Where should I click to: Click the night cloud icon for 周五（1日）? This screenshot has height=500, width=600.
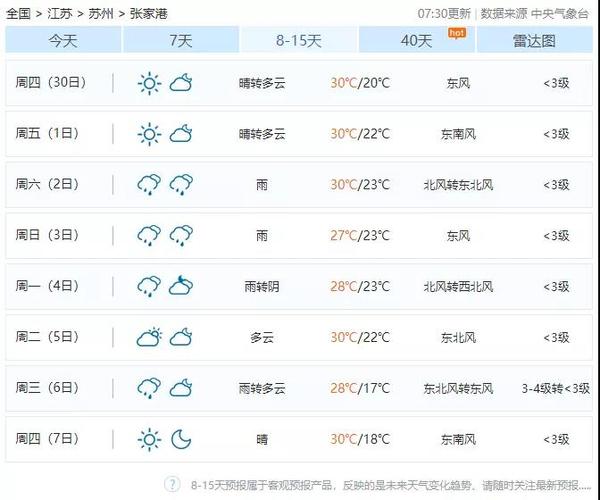point(181,133)
